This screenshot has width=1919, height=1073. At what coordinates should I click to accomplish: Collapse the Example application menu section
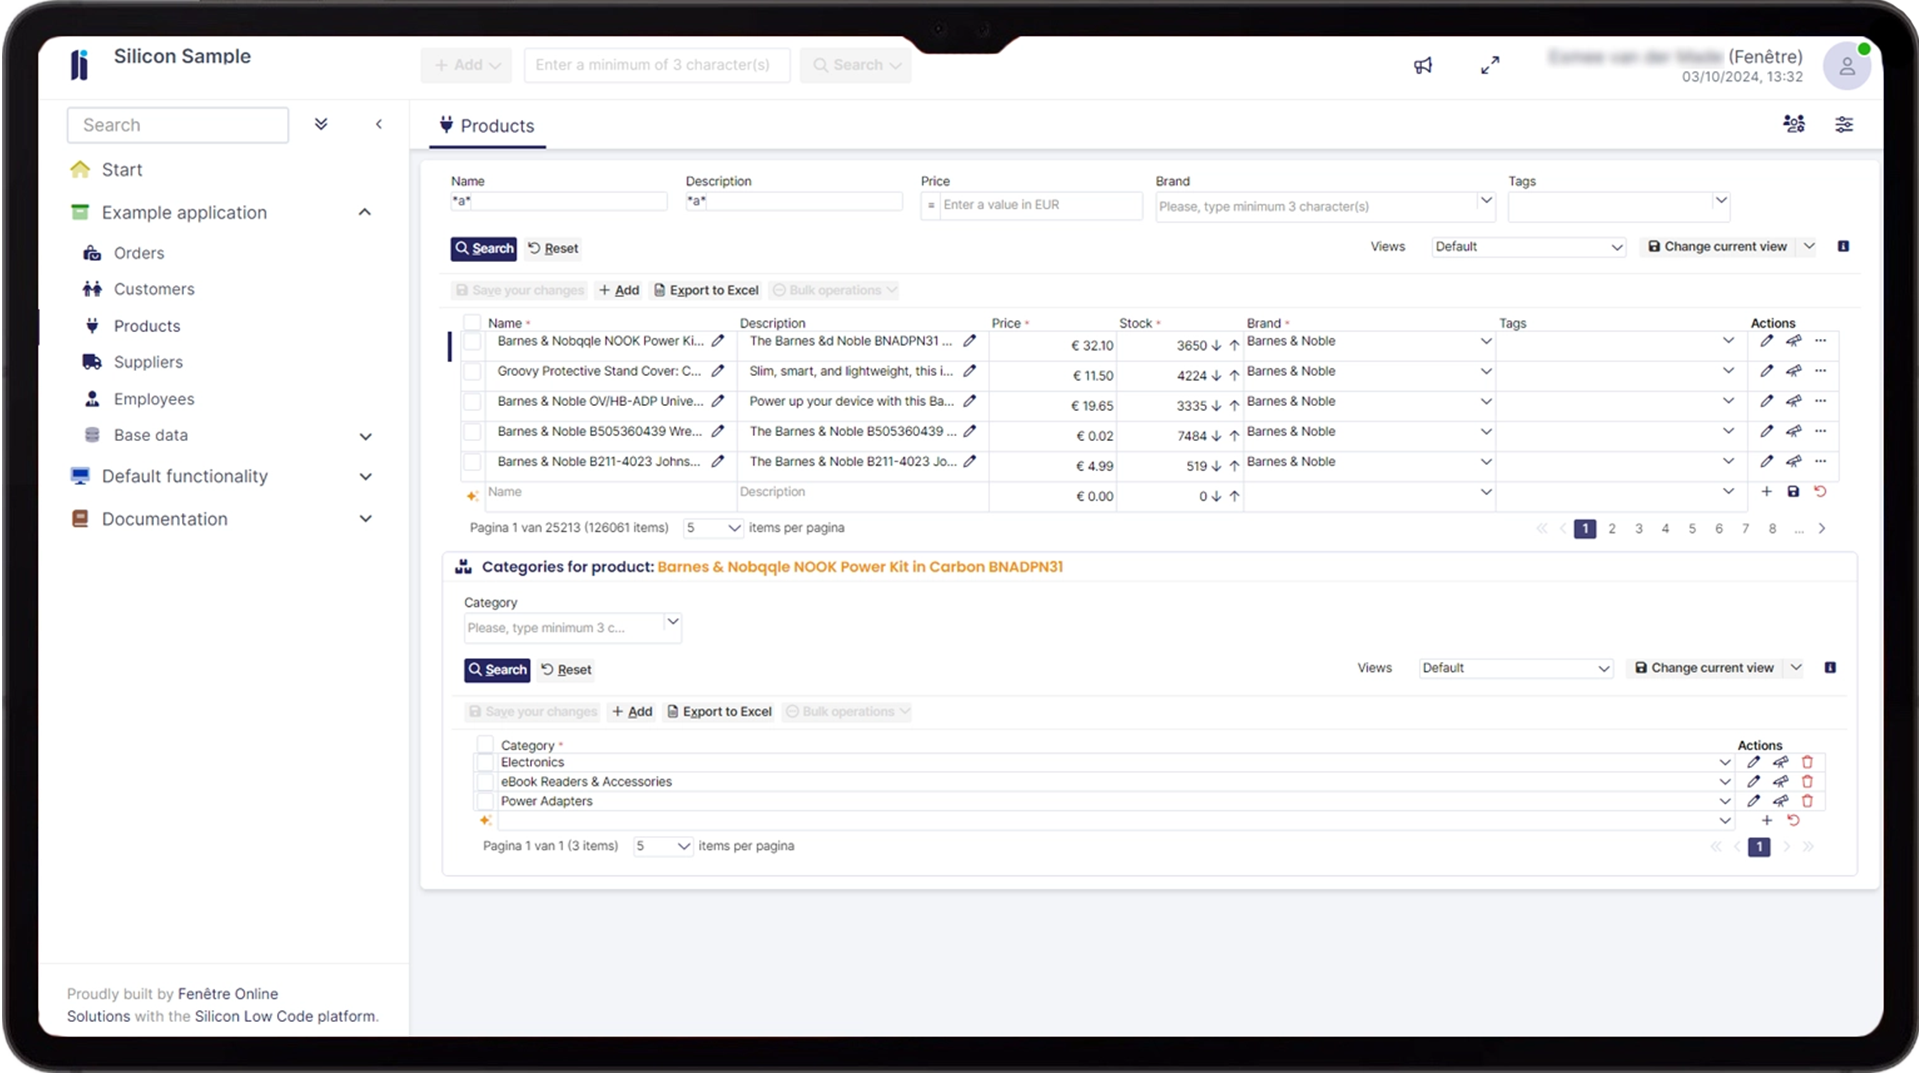[x=364, y=212]
